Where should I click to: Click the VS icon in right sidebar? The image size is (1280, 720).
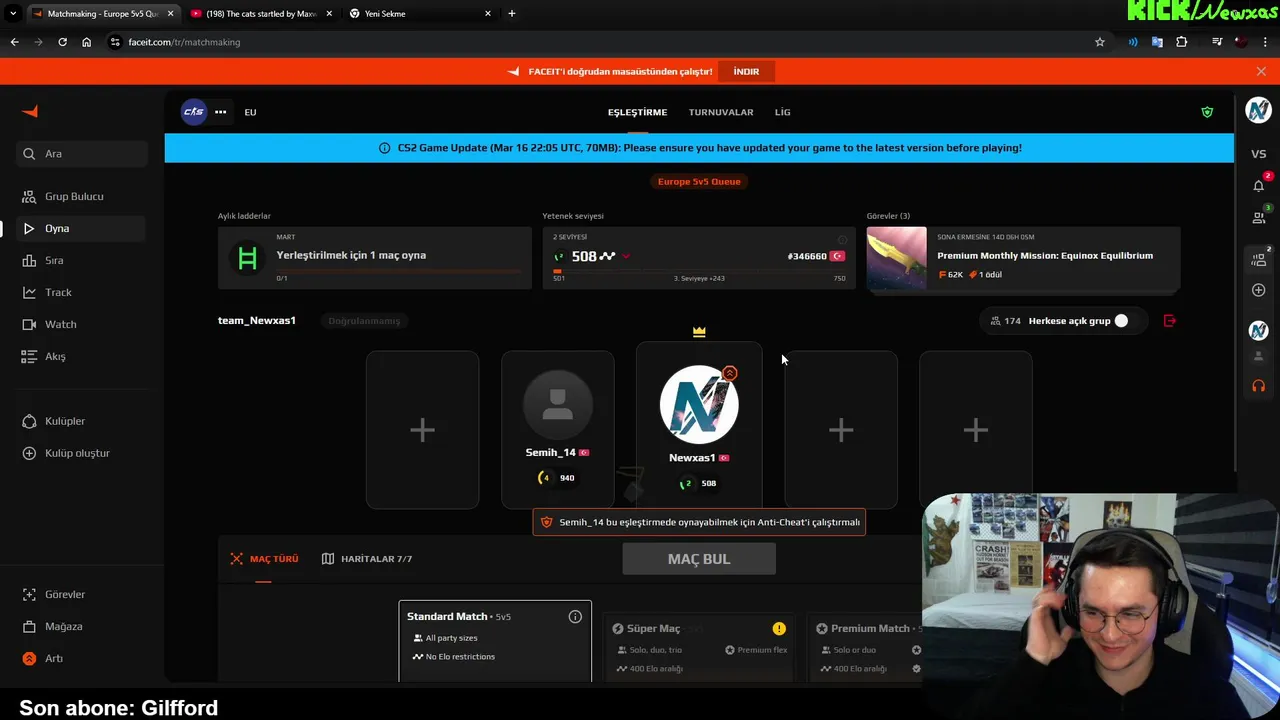(x=1258, y=154)
